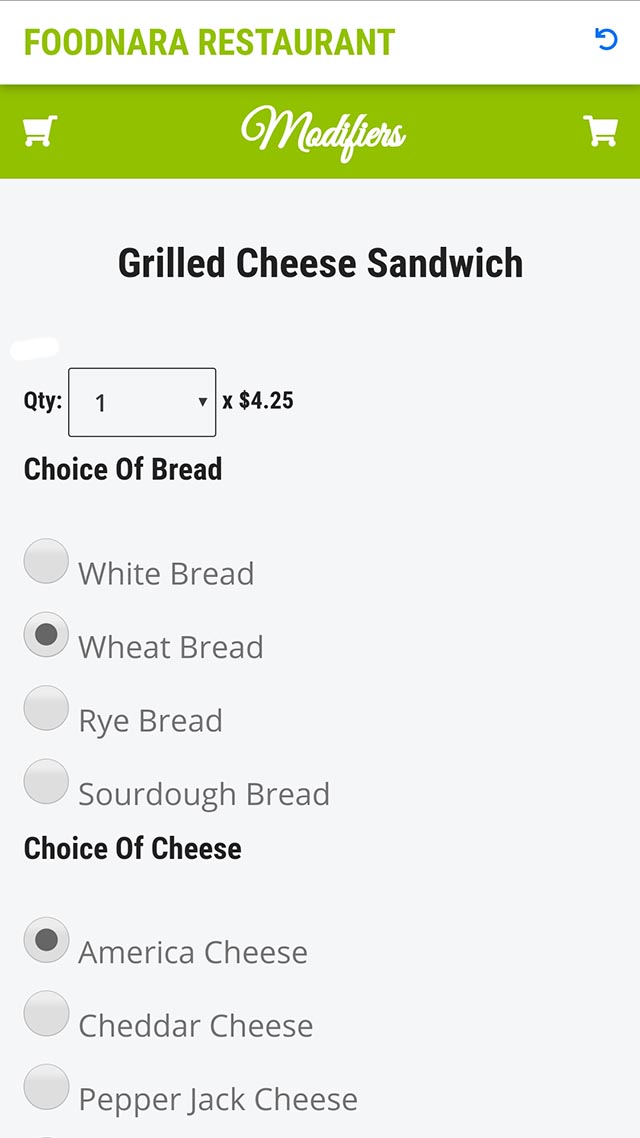
Task: Open the cart icon left of Modifiers
Action: pos(40,131)
